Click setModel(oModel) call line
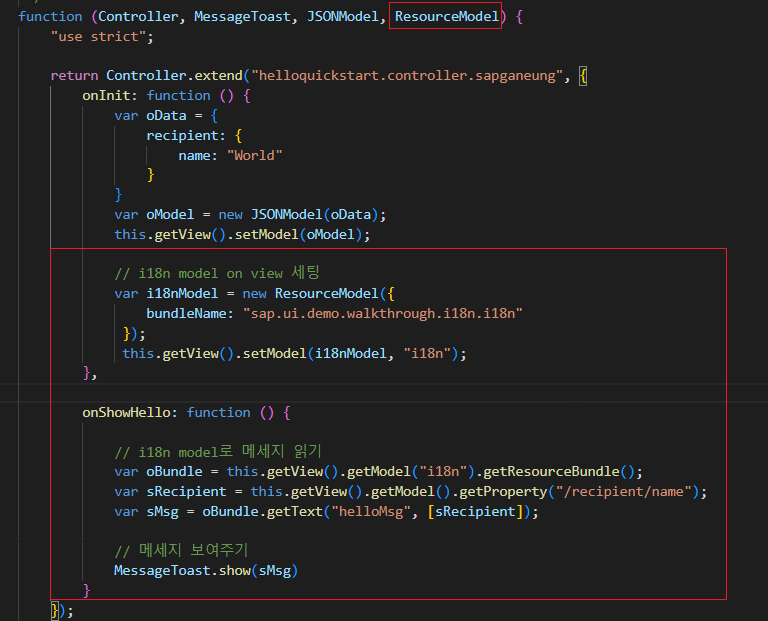 tap(242, 235)
